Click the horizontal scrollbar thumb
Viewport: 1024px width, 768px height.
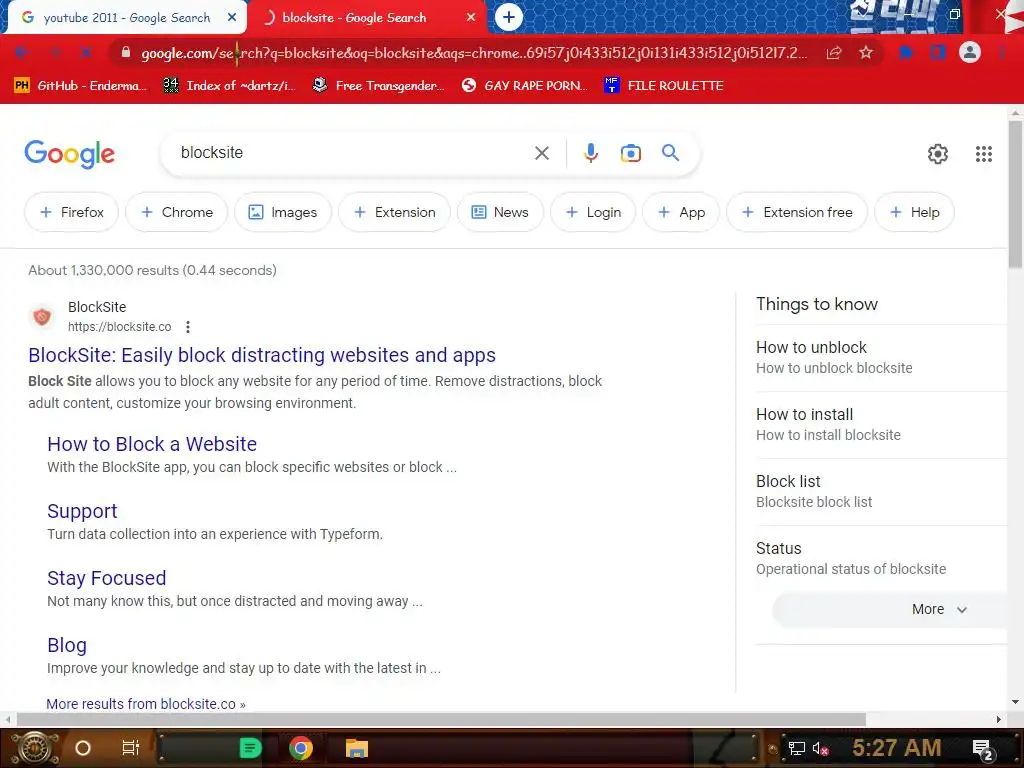pyautogui.click(x=441, y=719)
